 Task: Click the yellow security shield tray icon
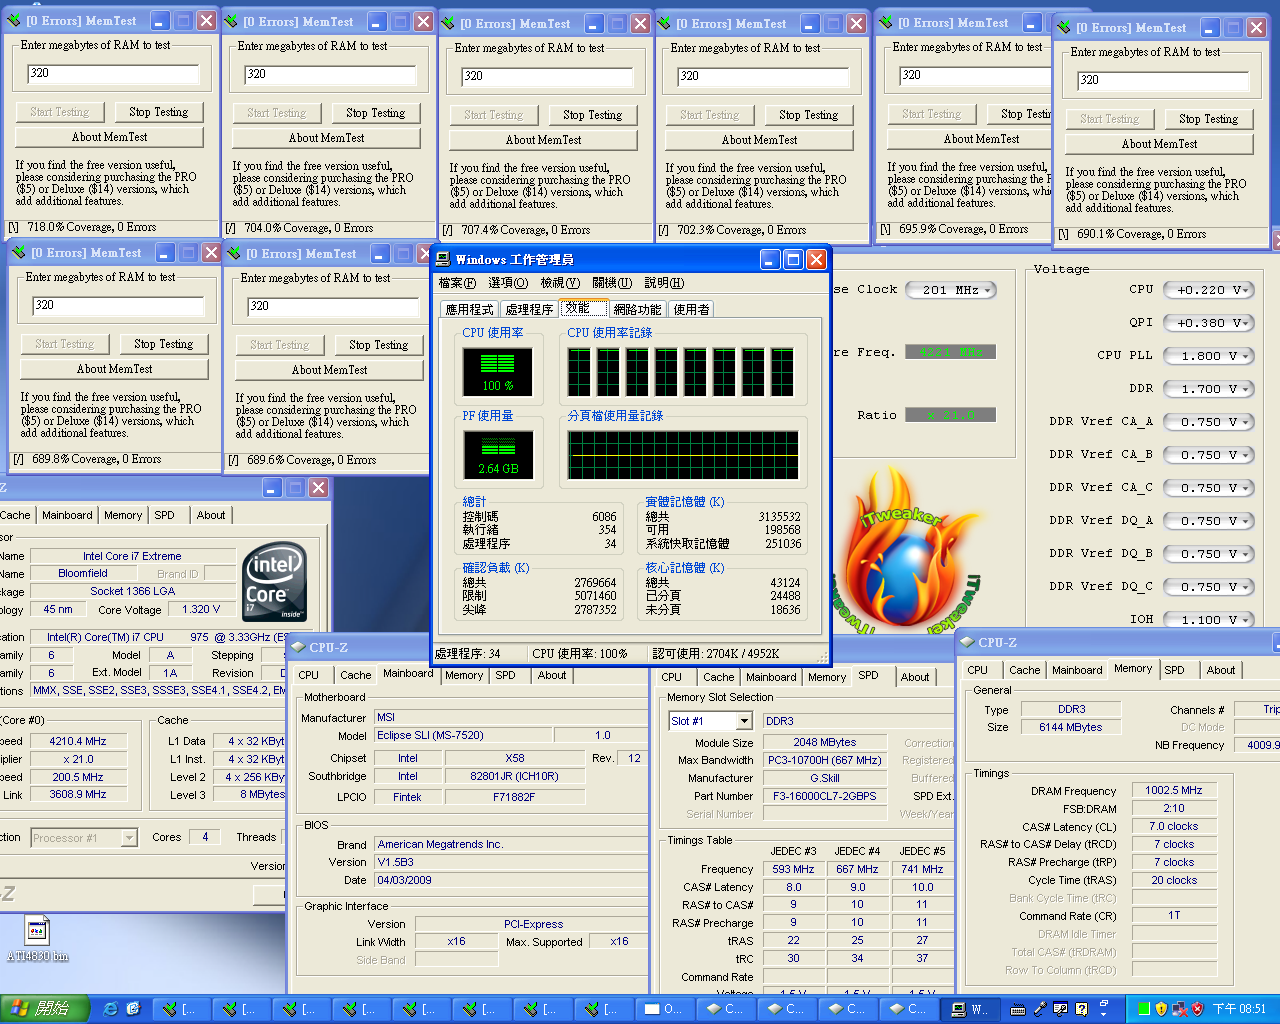point(1161,1009)
